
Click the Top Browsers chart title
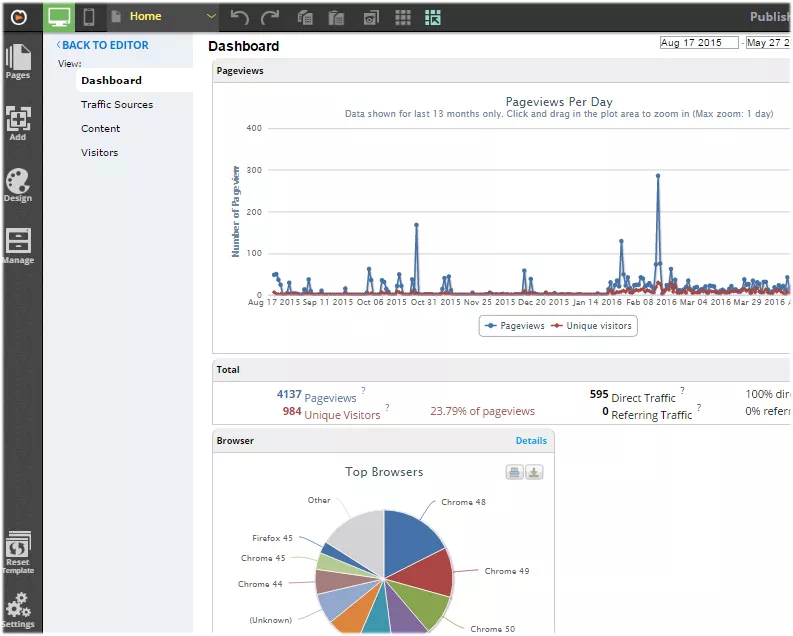coord(384,472)
